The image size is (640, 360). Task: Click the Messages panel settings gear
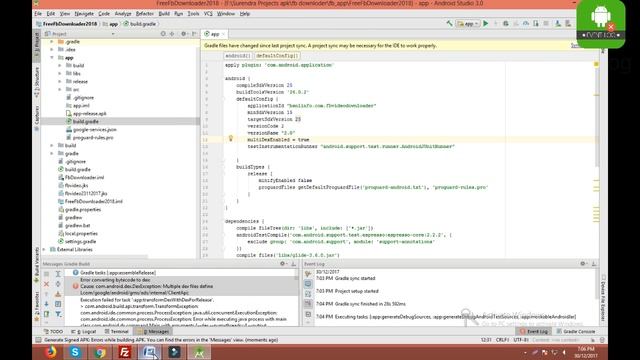(282, 264)
